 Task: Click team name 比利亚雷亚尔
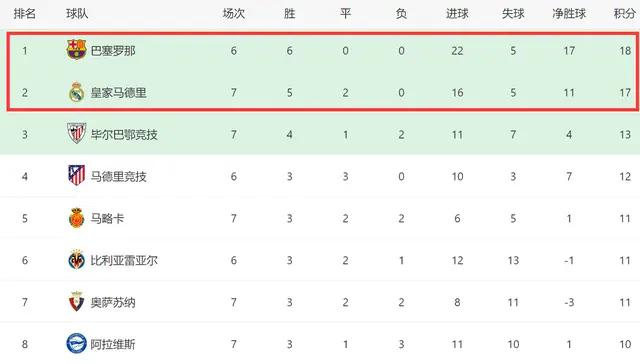[124, 260]
